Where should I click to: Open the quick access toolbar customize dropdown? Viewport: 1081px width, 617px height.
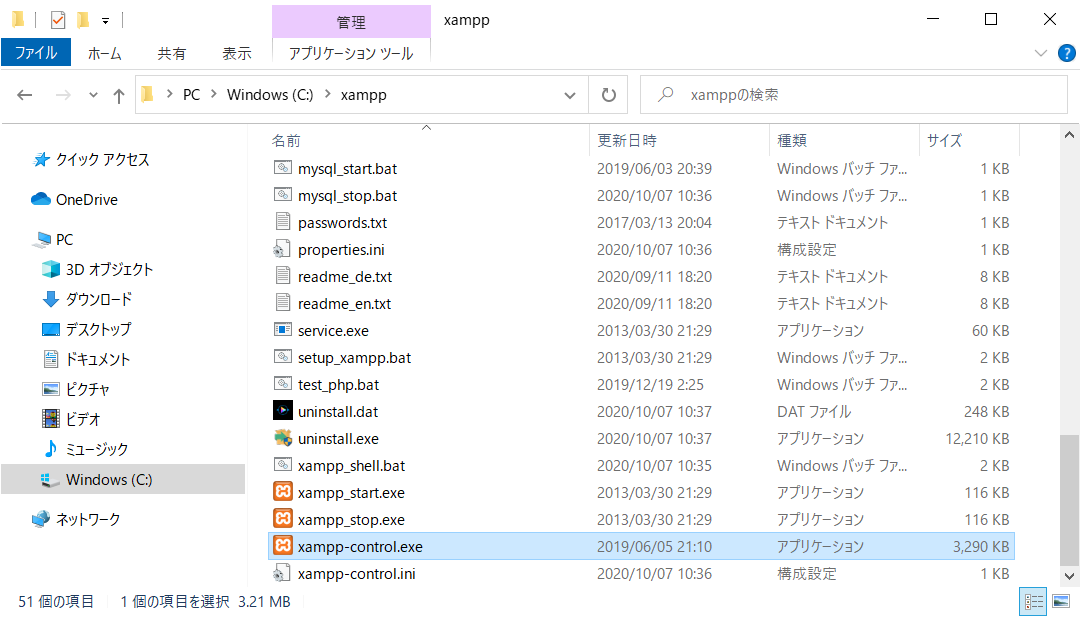105,21
